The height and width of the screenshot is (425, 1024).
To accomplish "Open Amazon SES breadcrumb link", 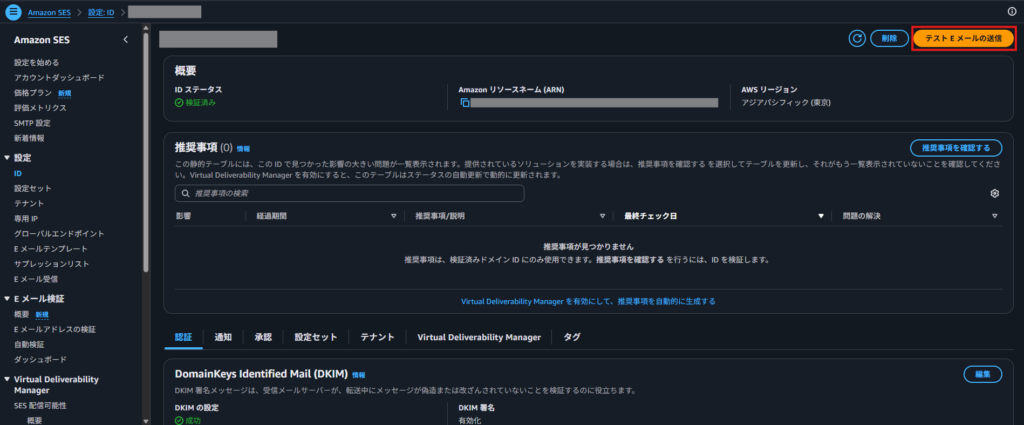I will pos(48,12).
